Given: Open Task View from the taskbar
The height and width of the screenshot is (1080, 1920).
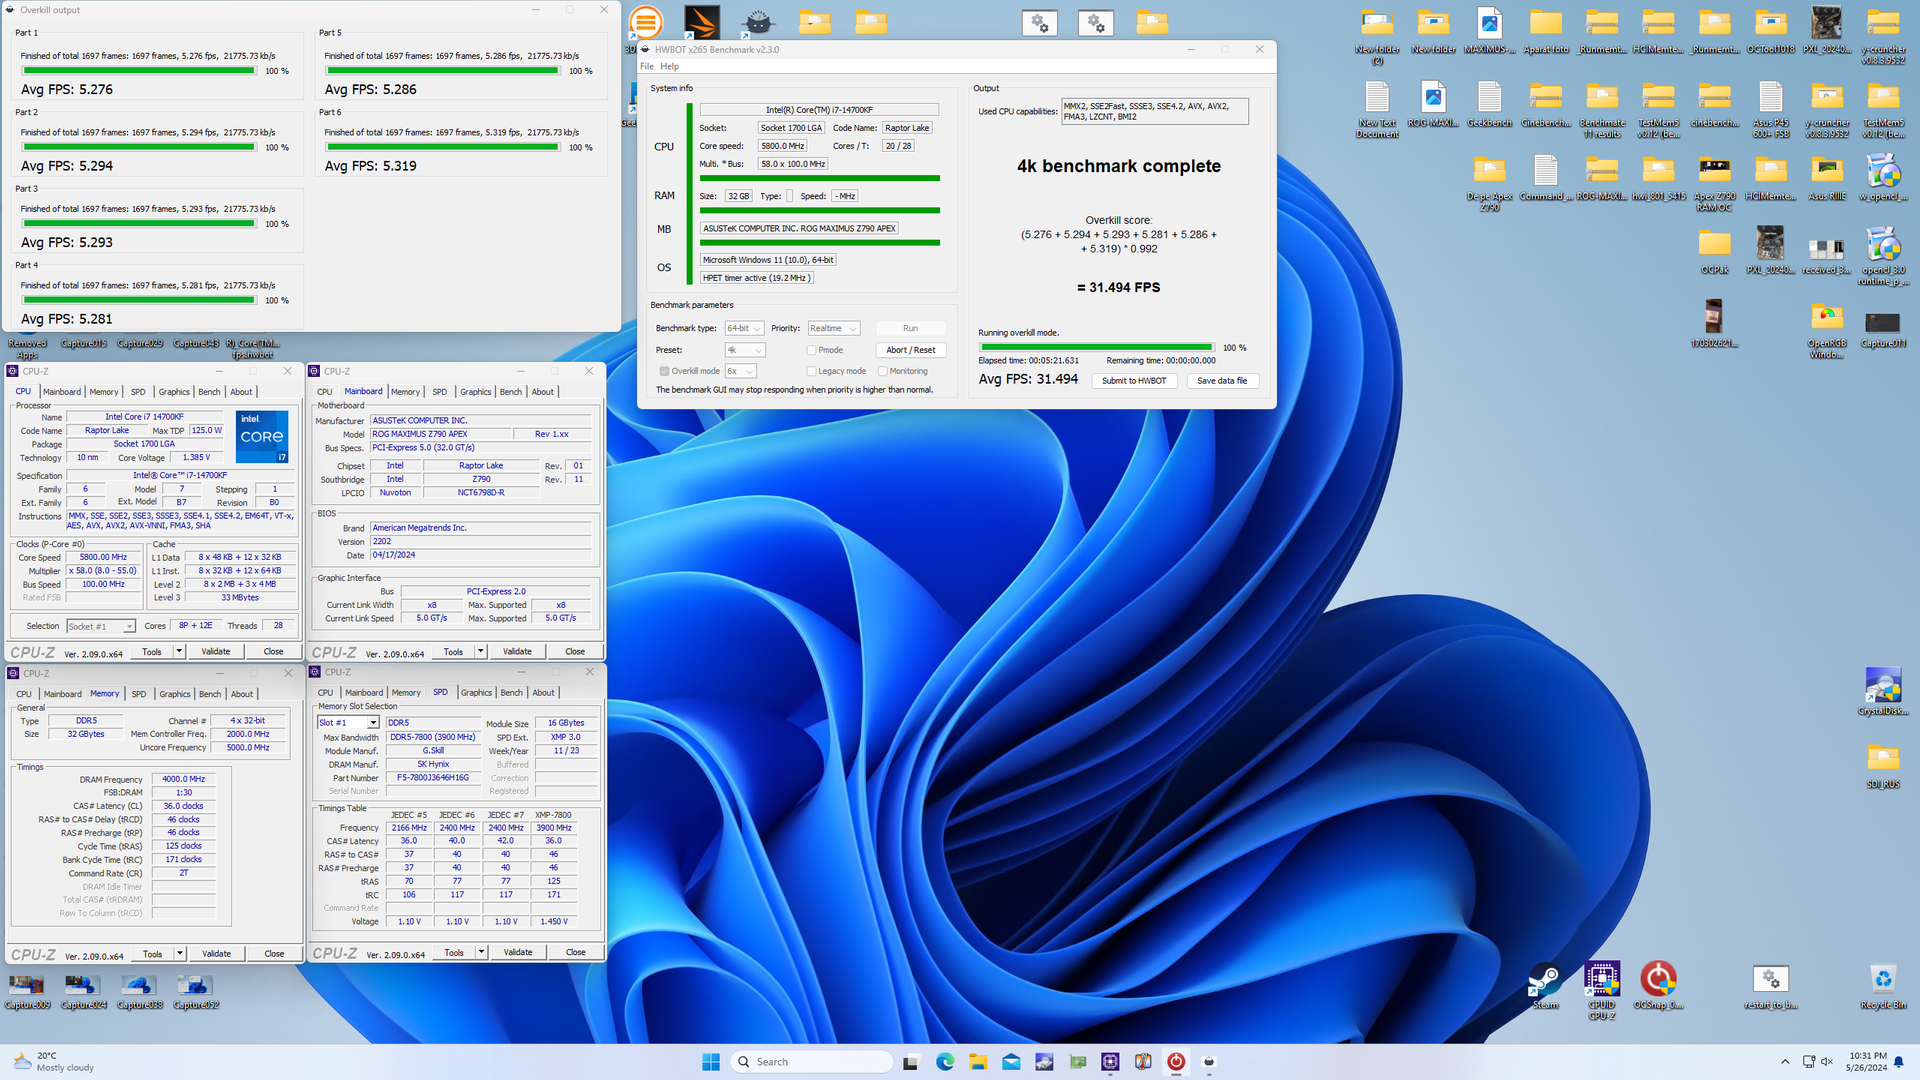Looking at the screenshot, I should [910, 1062].
